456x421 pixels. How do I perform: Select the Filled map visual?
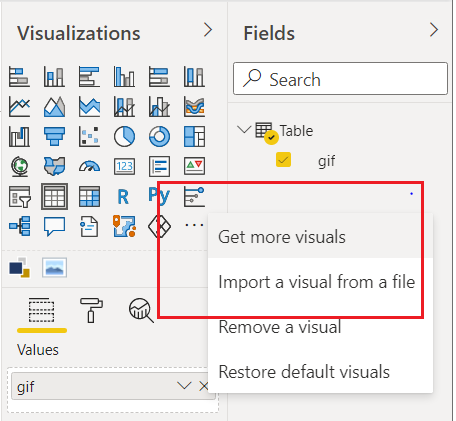pyautogui.click(x=54, y=166)
